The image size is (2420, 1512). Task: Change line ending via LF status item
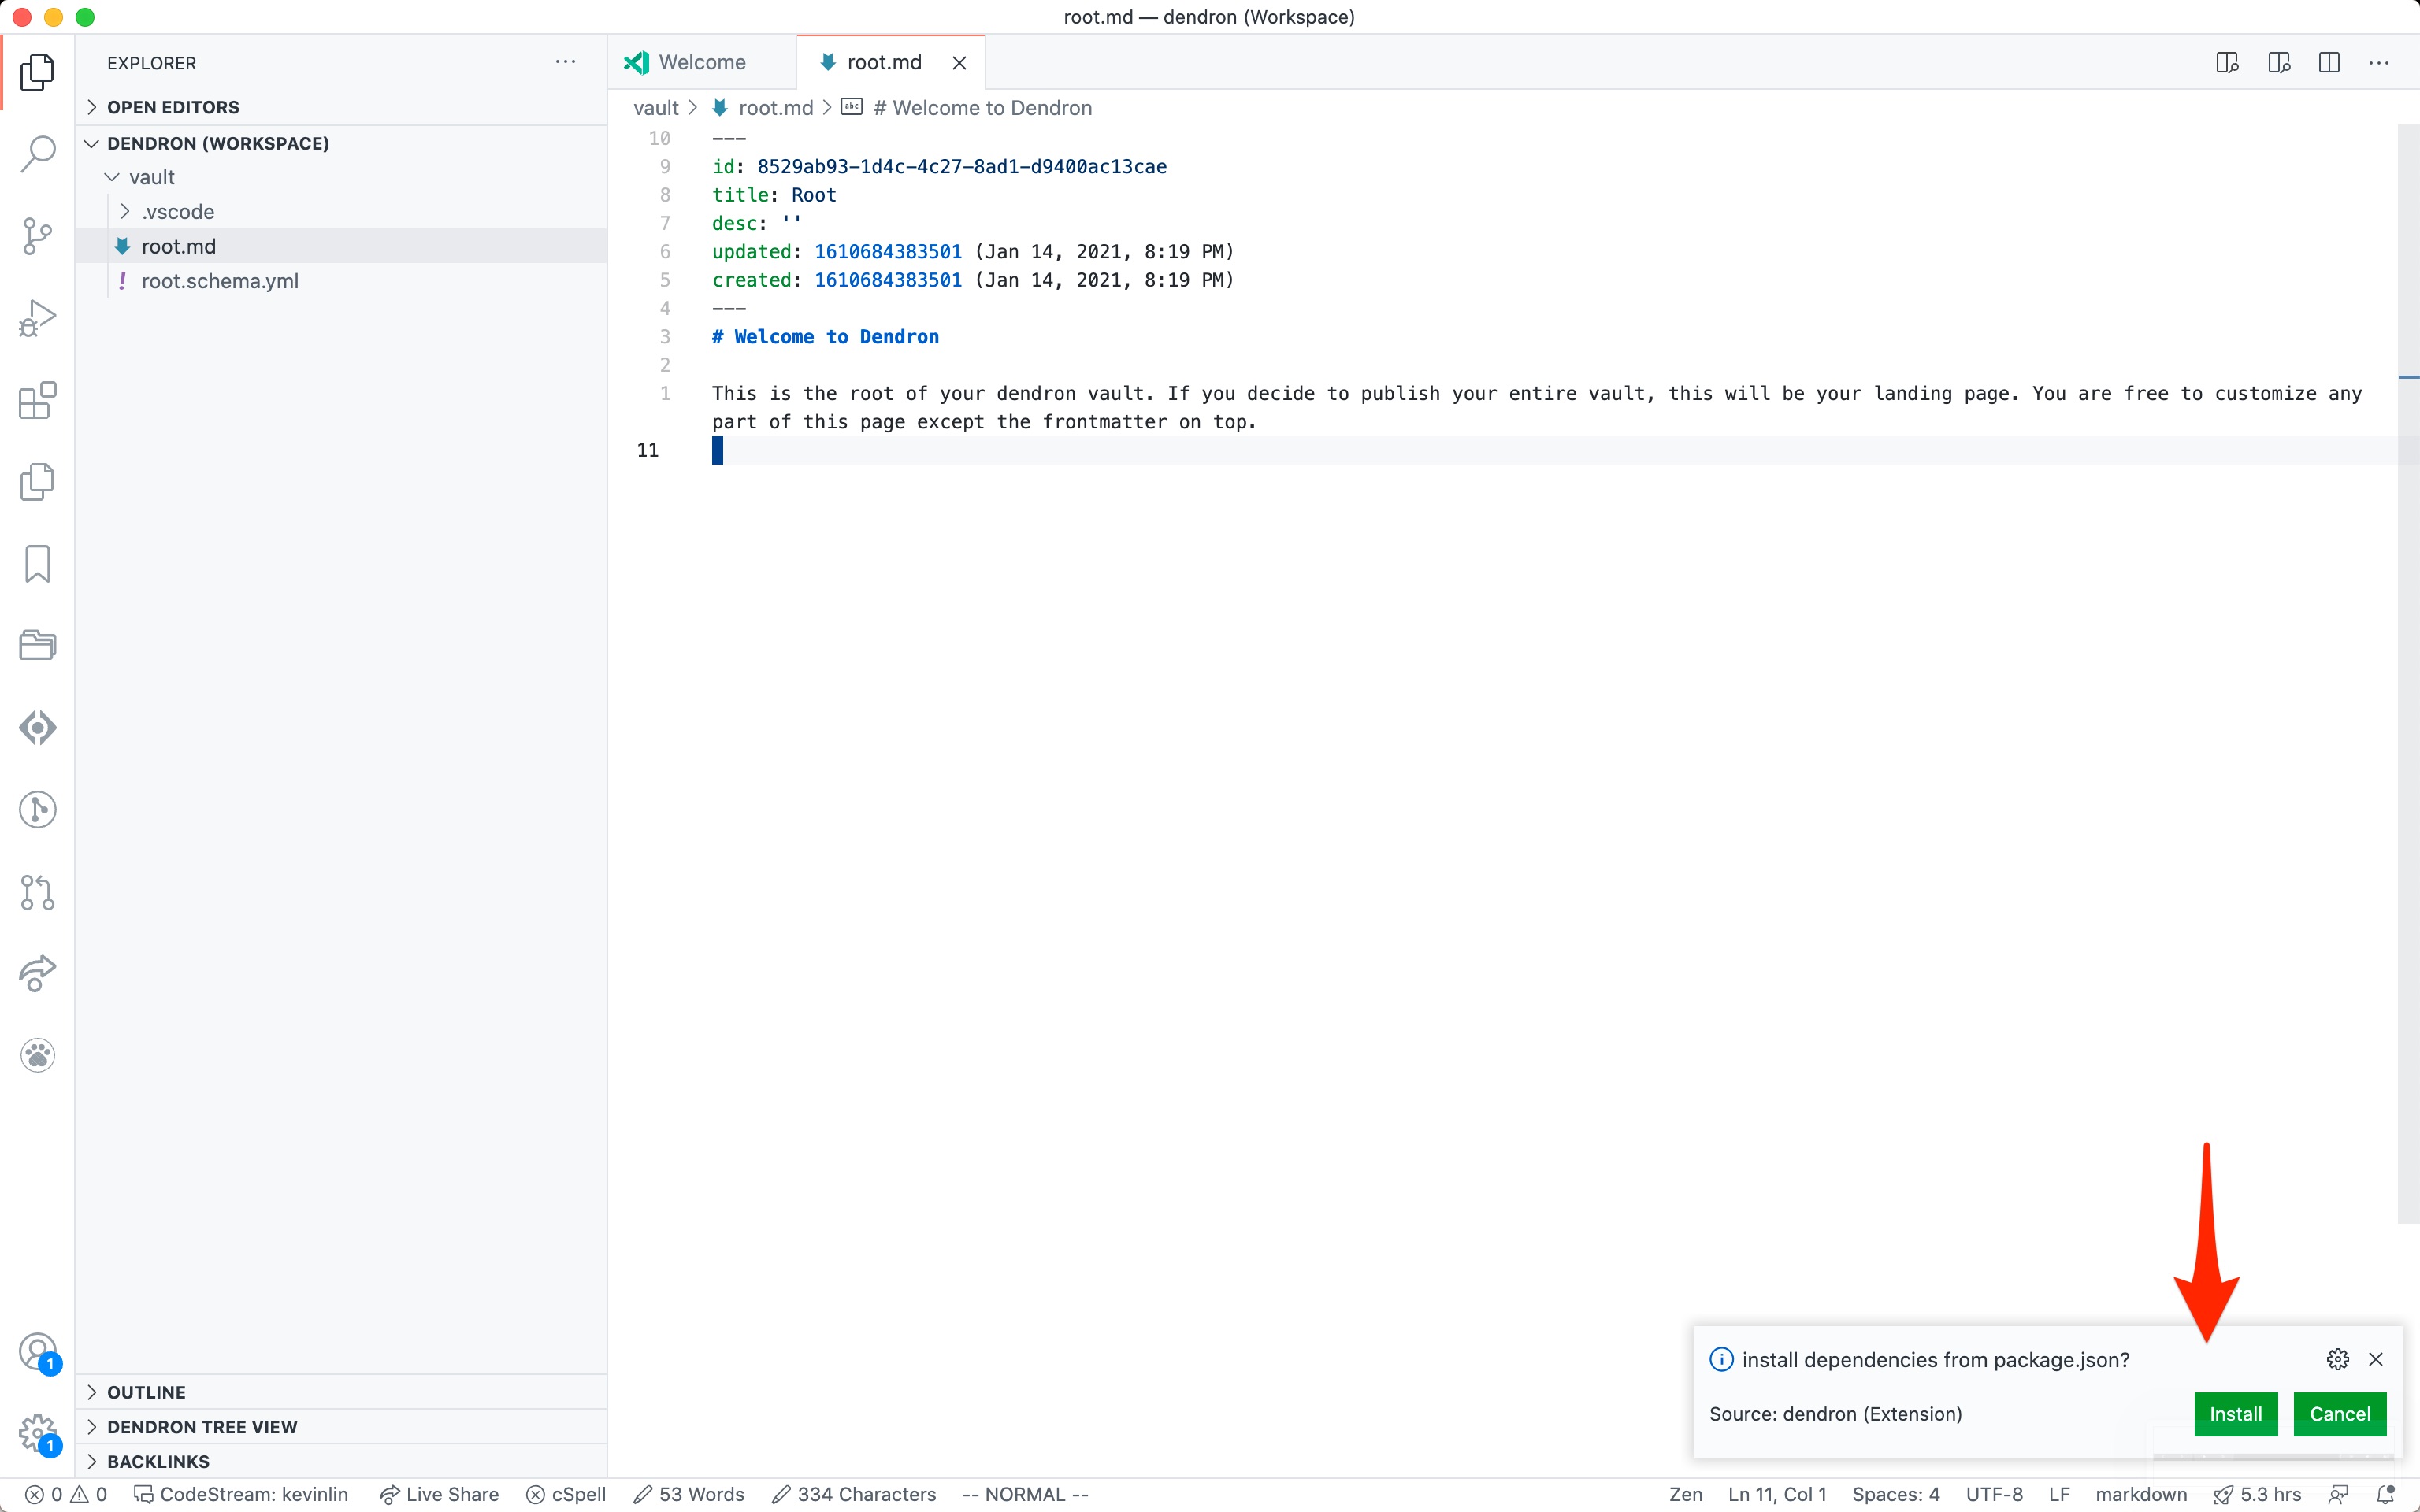pos(2059,1494)
